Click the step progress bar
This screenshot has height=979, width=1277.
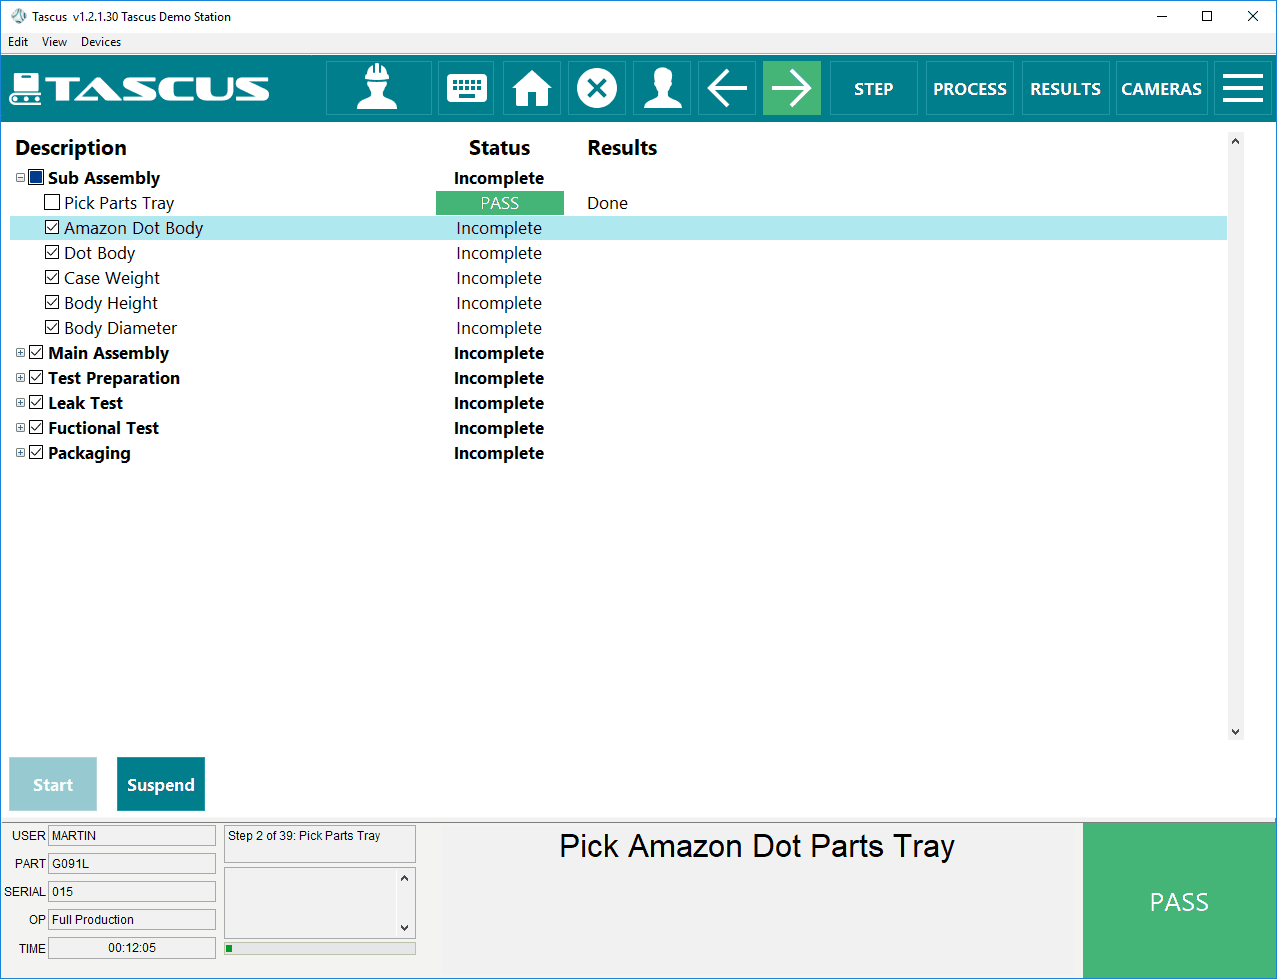[320, 948]
